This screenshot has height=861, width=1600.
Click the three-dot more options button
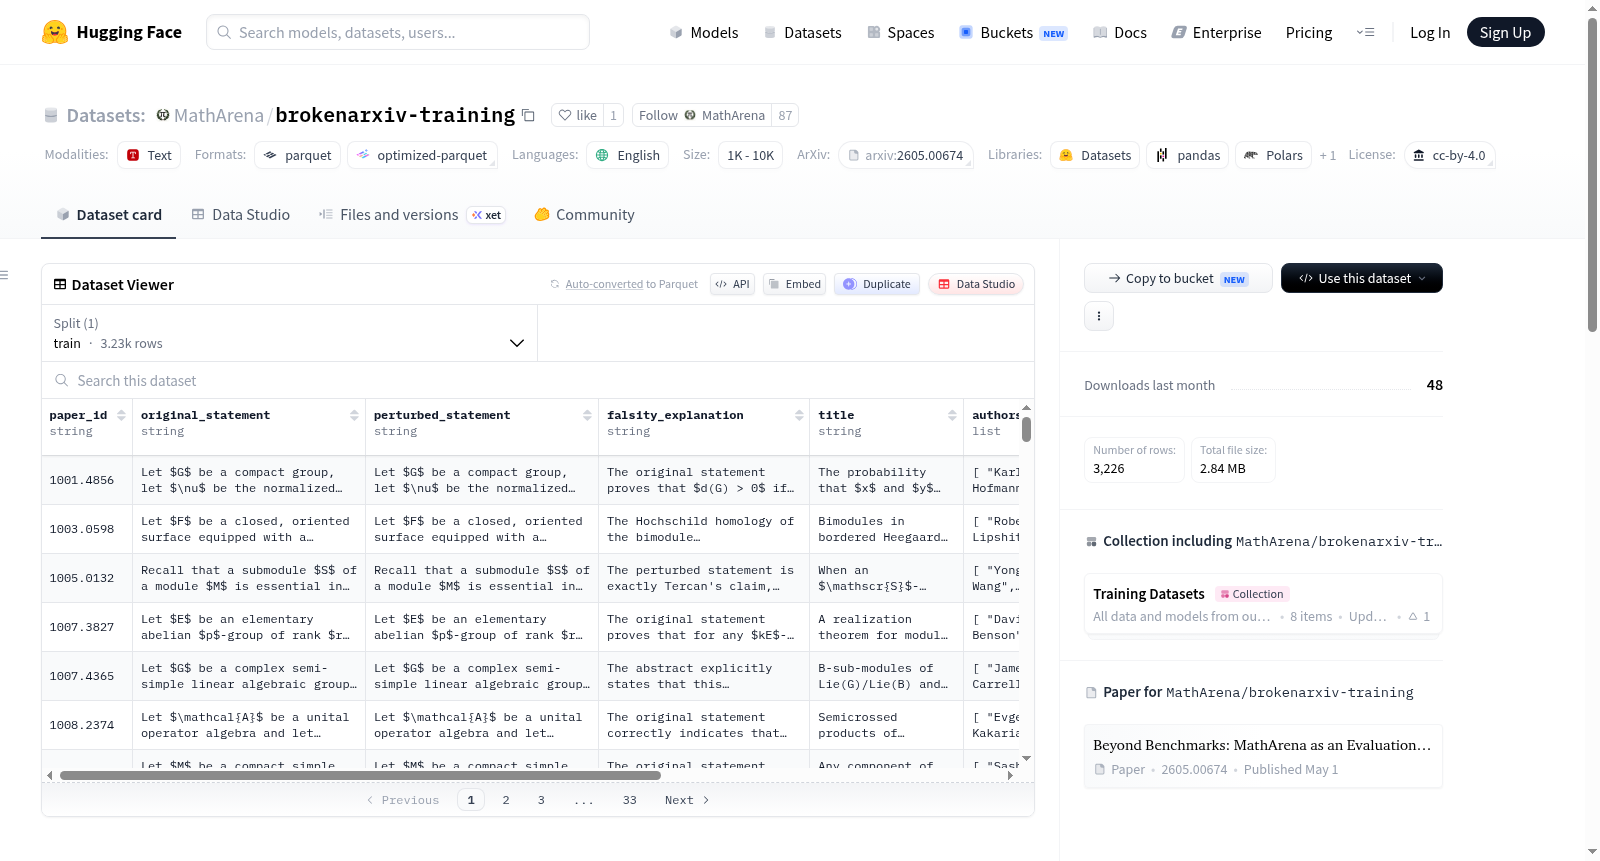(1099, 316)
